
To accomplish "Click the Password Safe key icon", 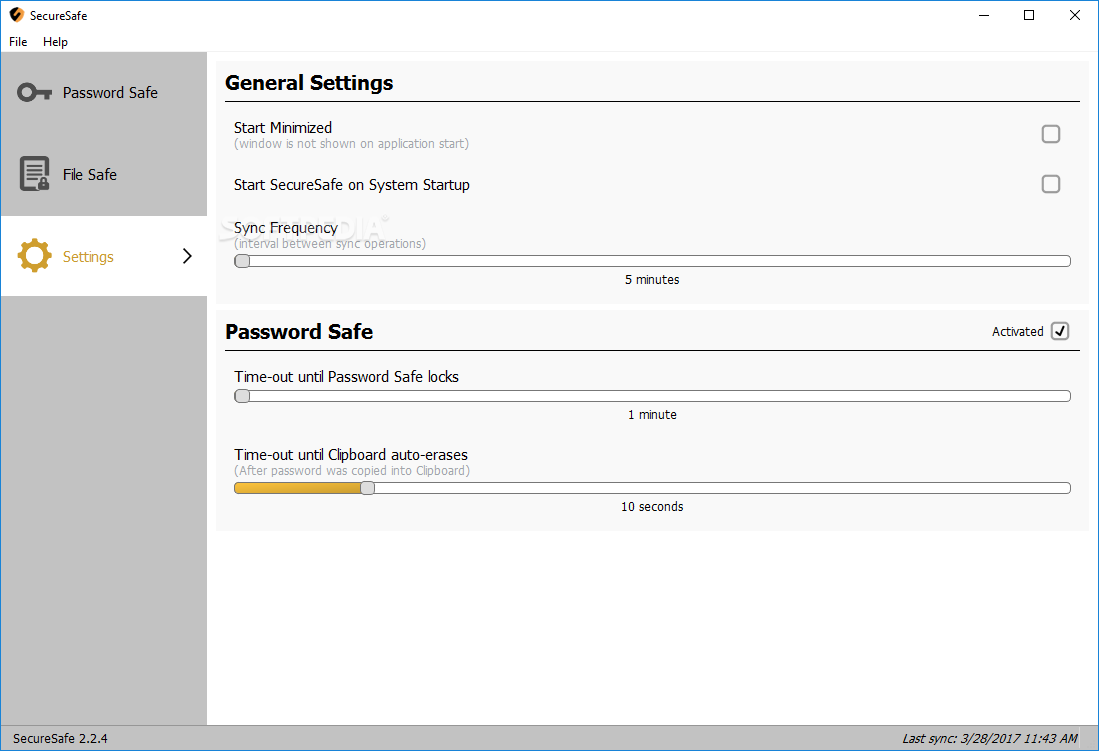I will (x=34, y=93).
